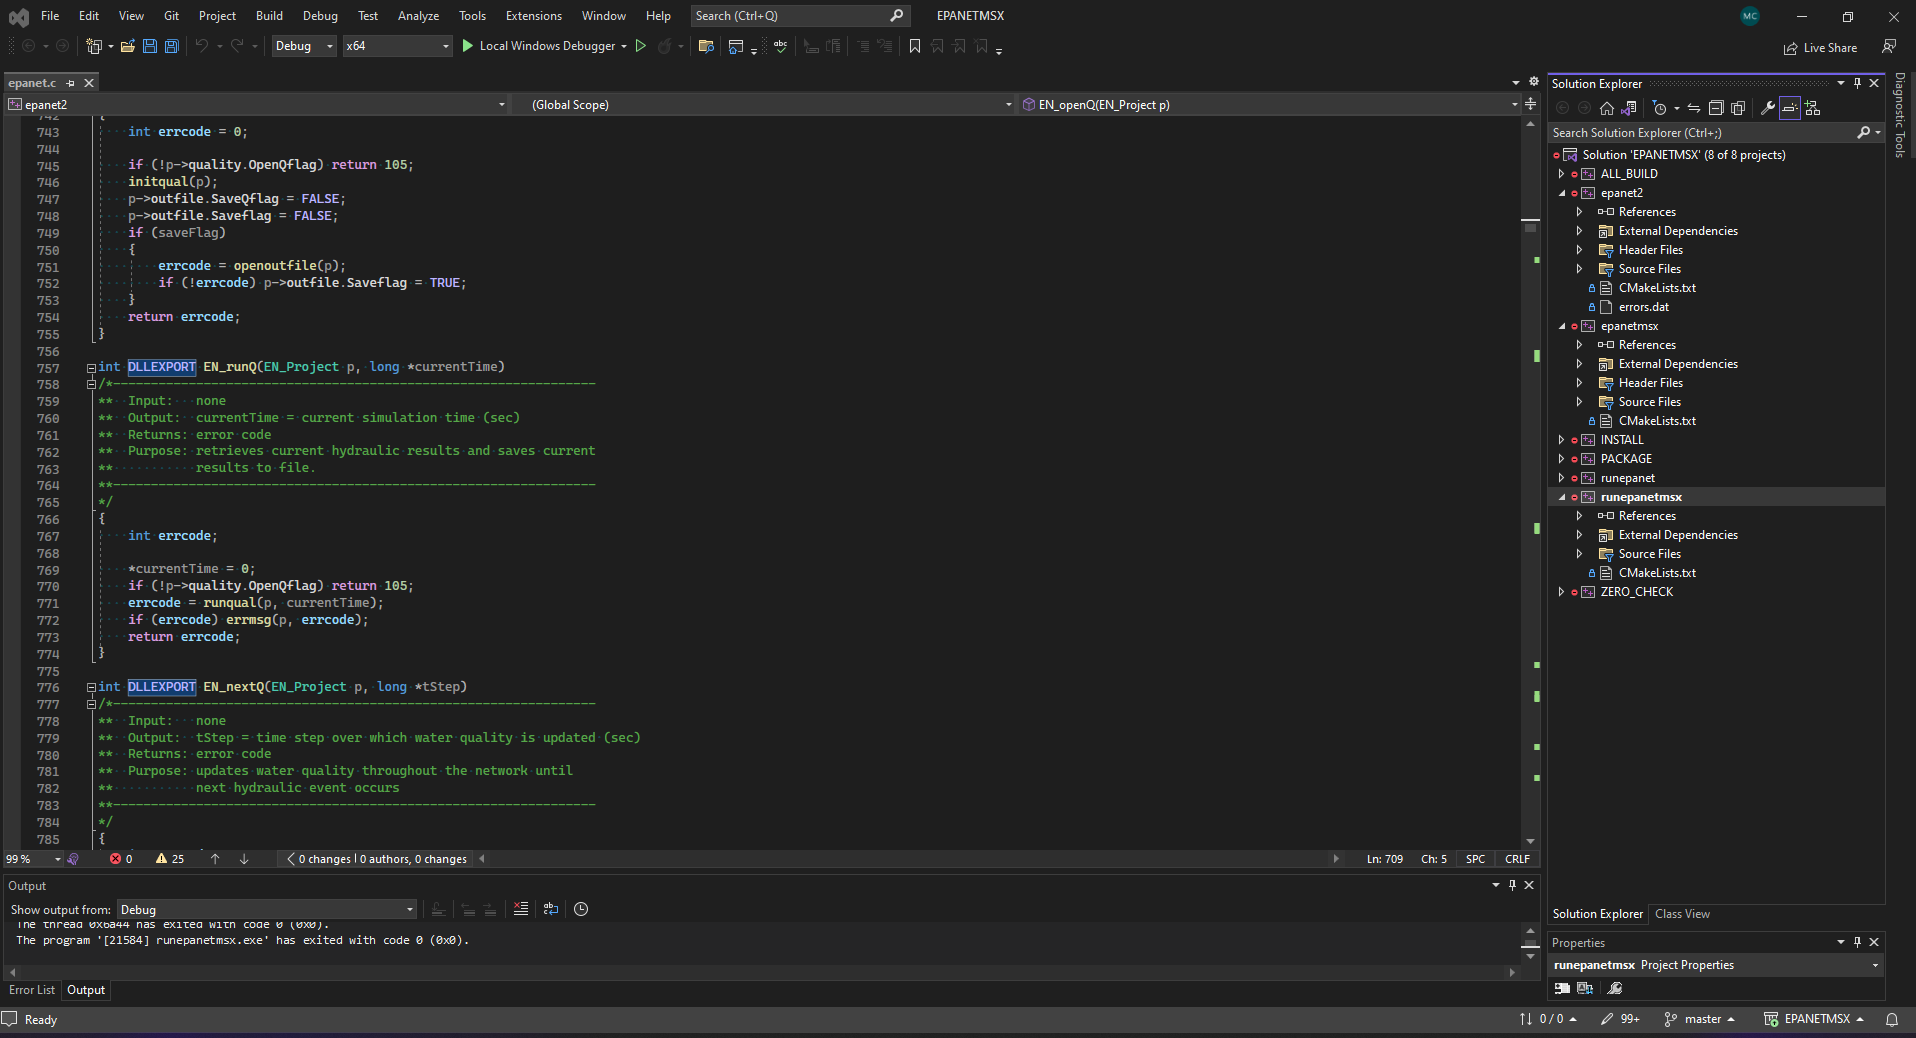Open the x64 platform dropdown

[397, 46]
